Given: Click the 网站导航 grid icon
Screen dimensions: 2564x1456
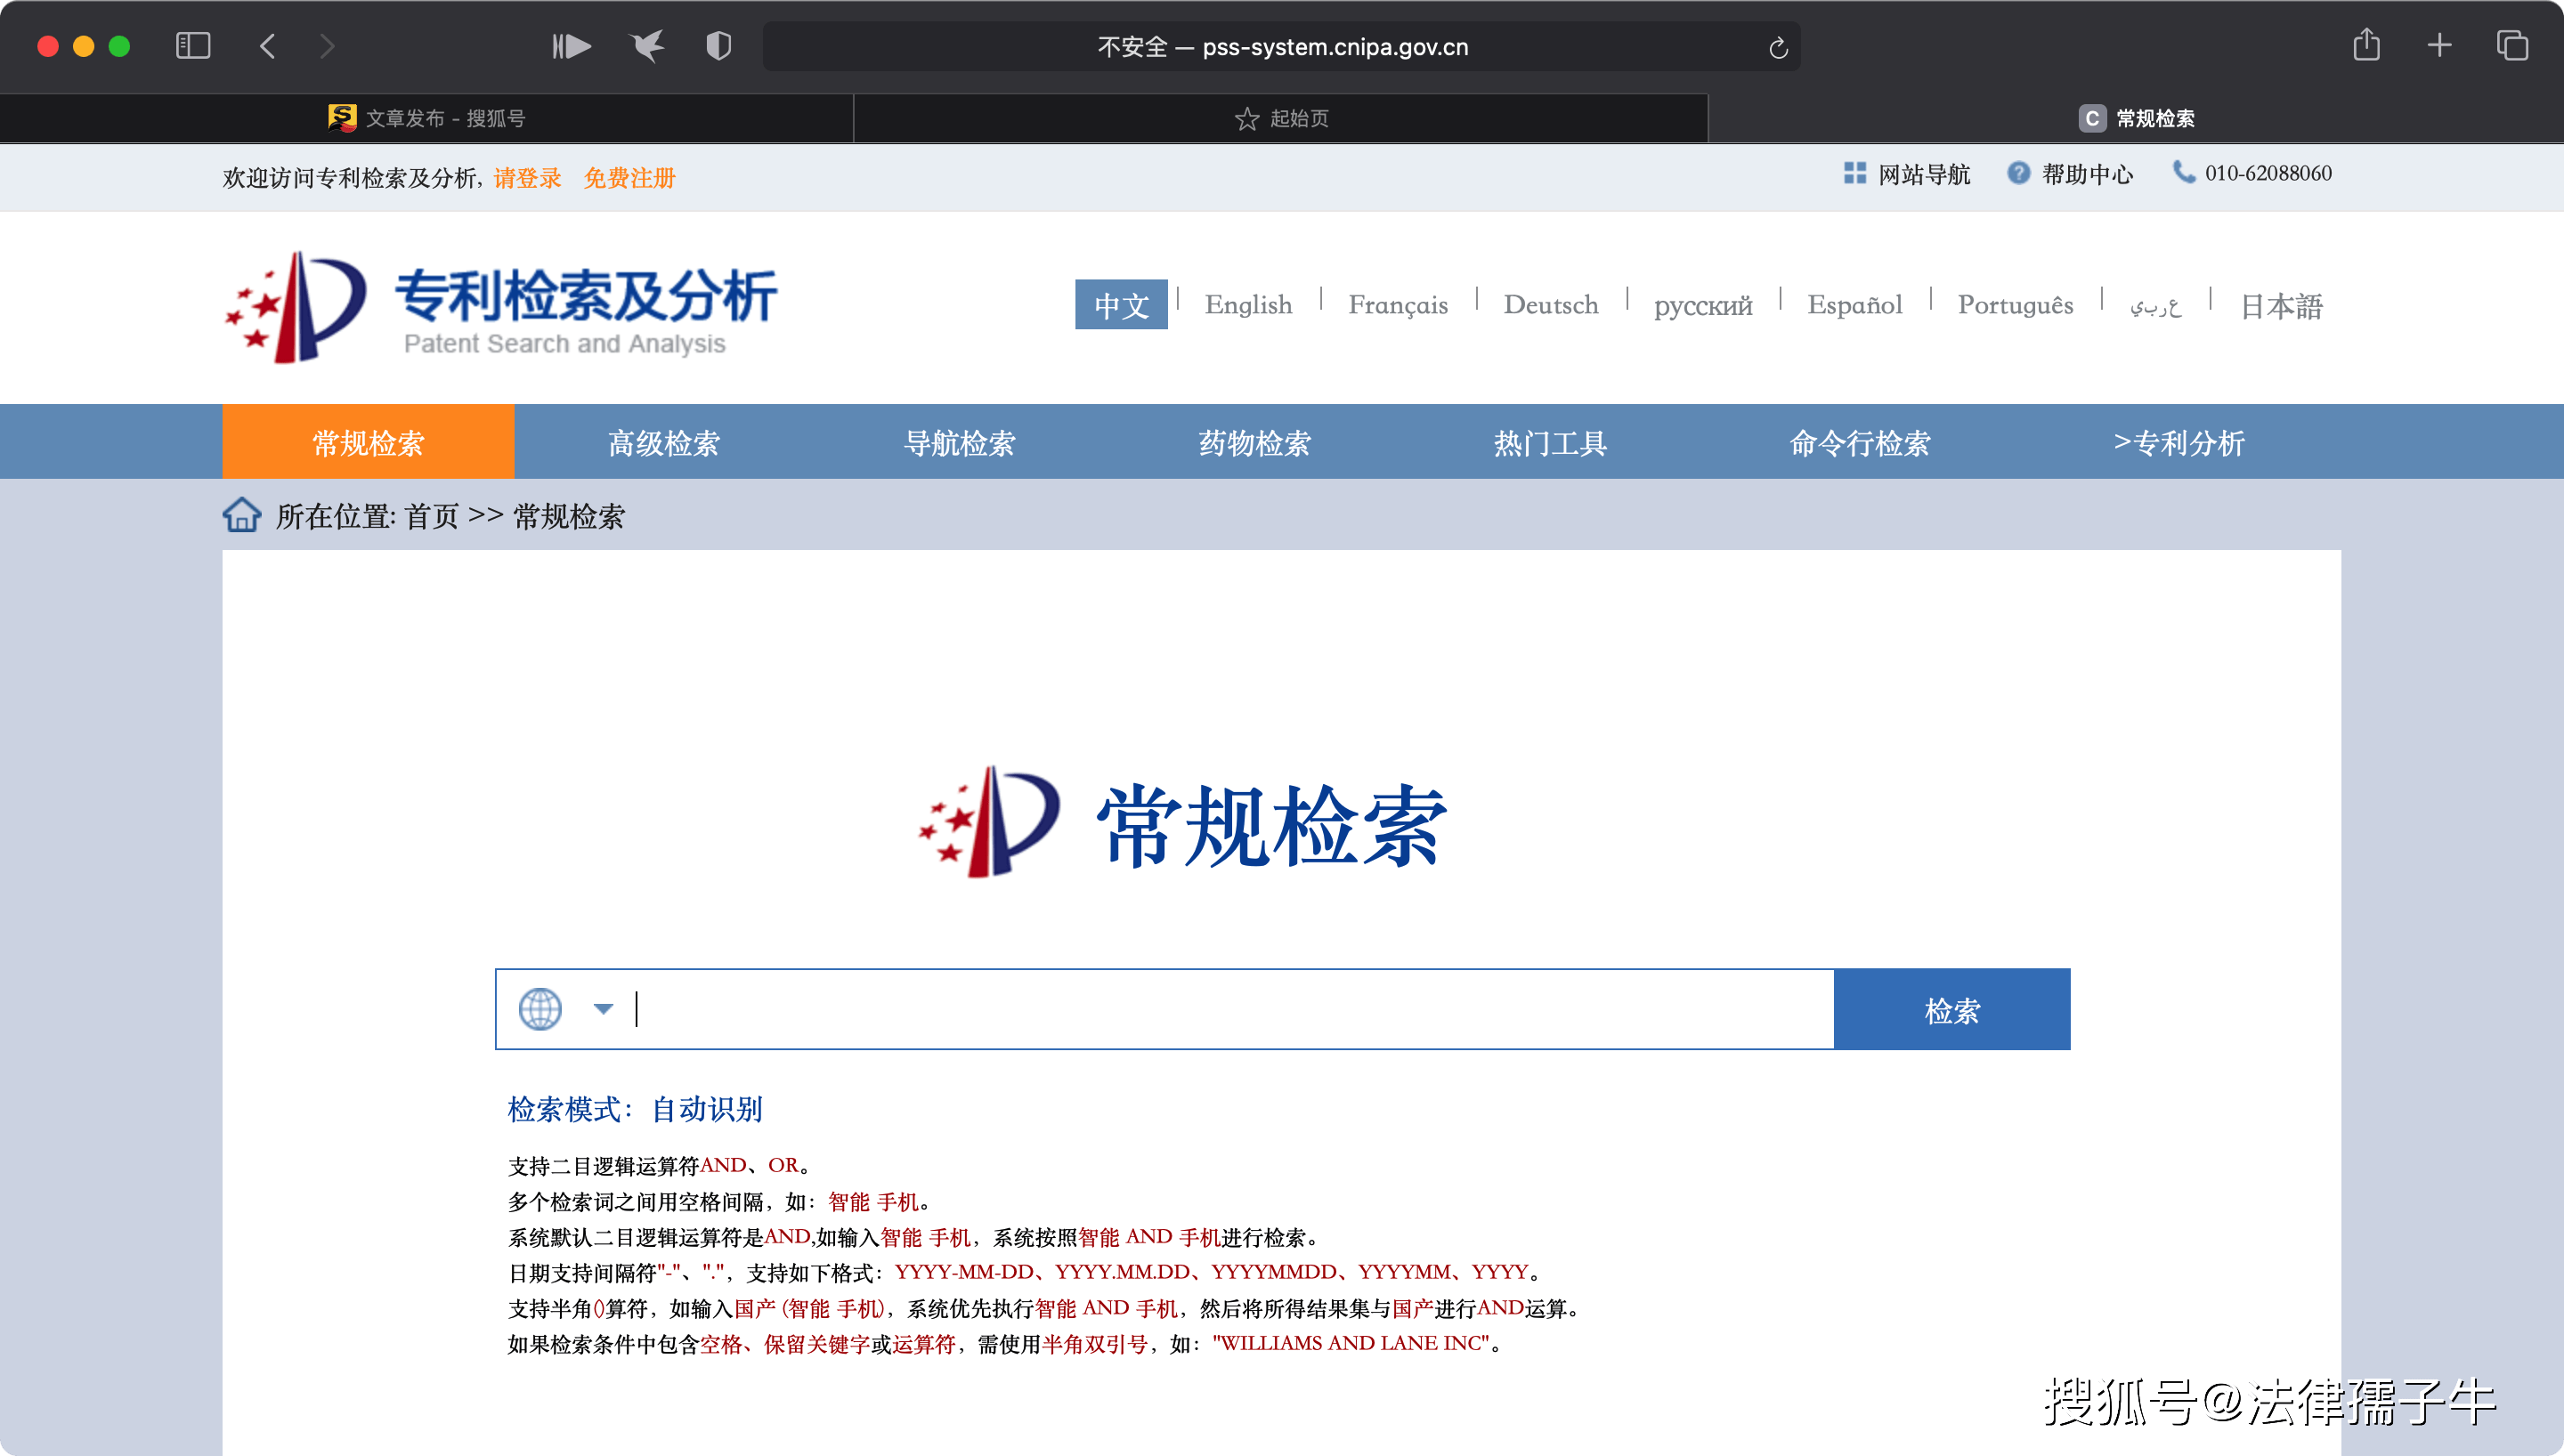Looking at the screenshot, I should 1856,173.
